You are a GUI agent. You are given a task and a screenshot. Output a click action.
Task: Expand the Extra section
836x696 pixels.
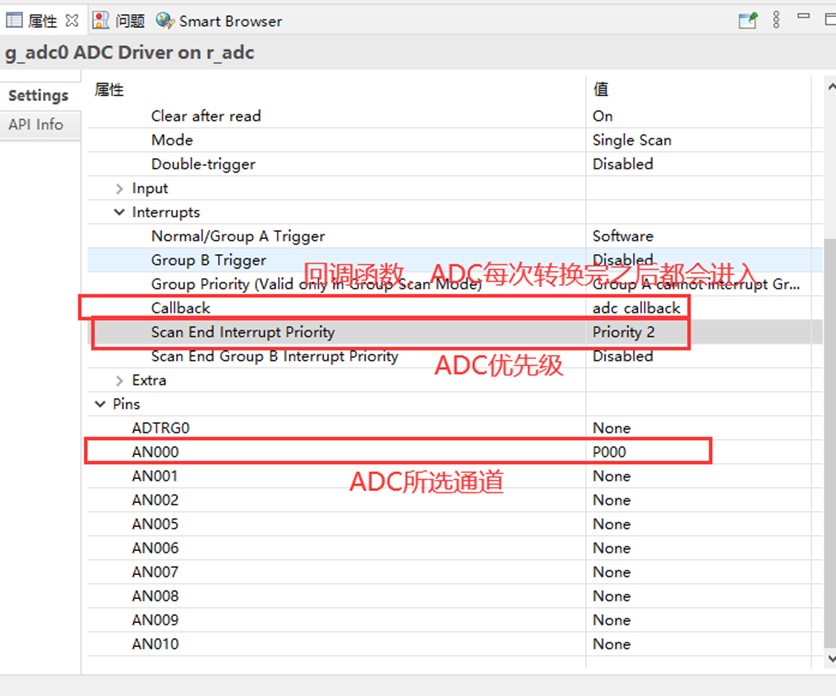[x=119, y=380]
